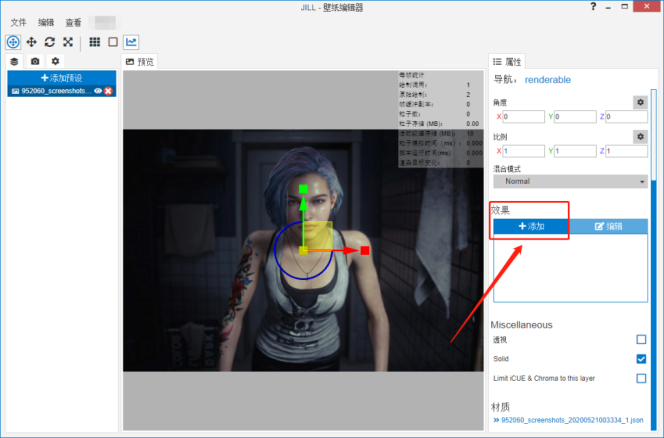The image size is (664, 438).
Task: Open the gear settings tab in left panel
Action: coord(55,61)
